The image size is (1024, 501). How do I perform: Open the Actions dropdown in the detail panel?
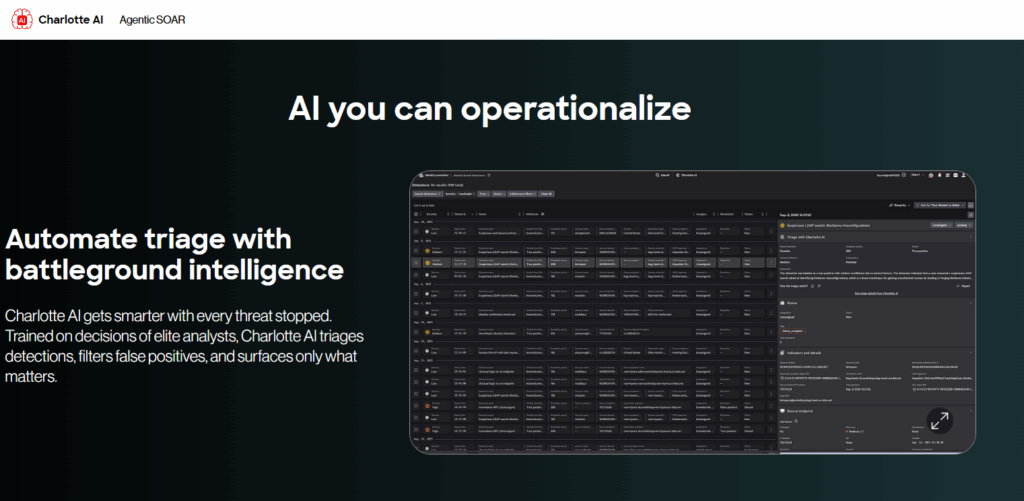962,225
